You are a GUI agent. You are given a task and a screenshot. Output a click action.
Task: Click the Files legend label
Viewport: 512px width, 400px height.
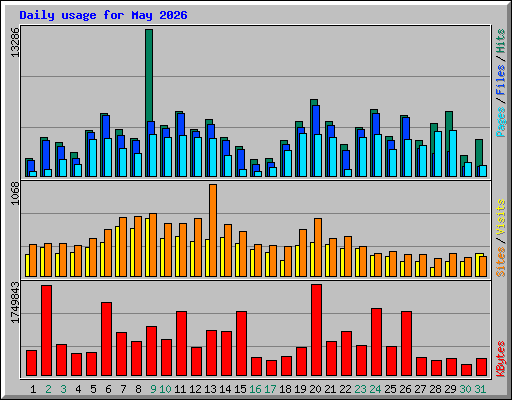point(501,80)
